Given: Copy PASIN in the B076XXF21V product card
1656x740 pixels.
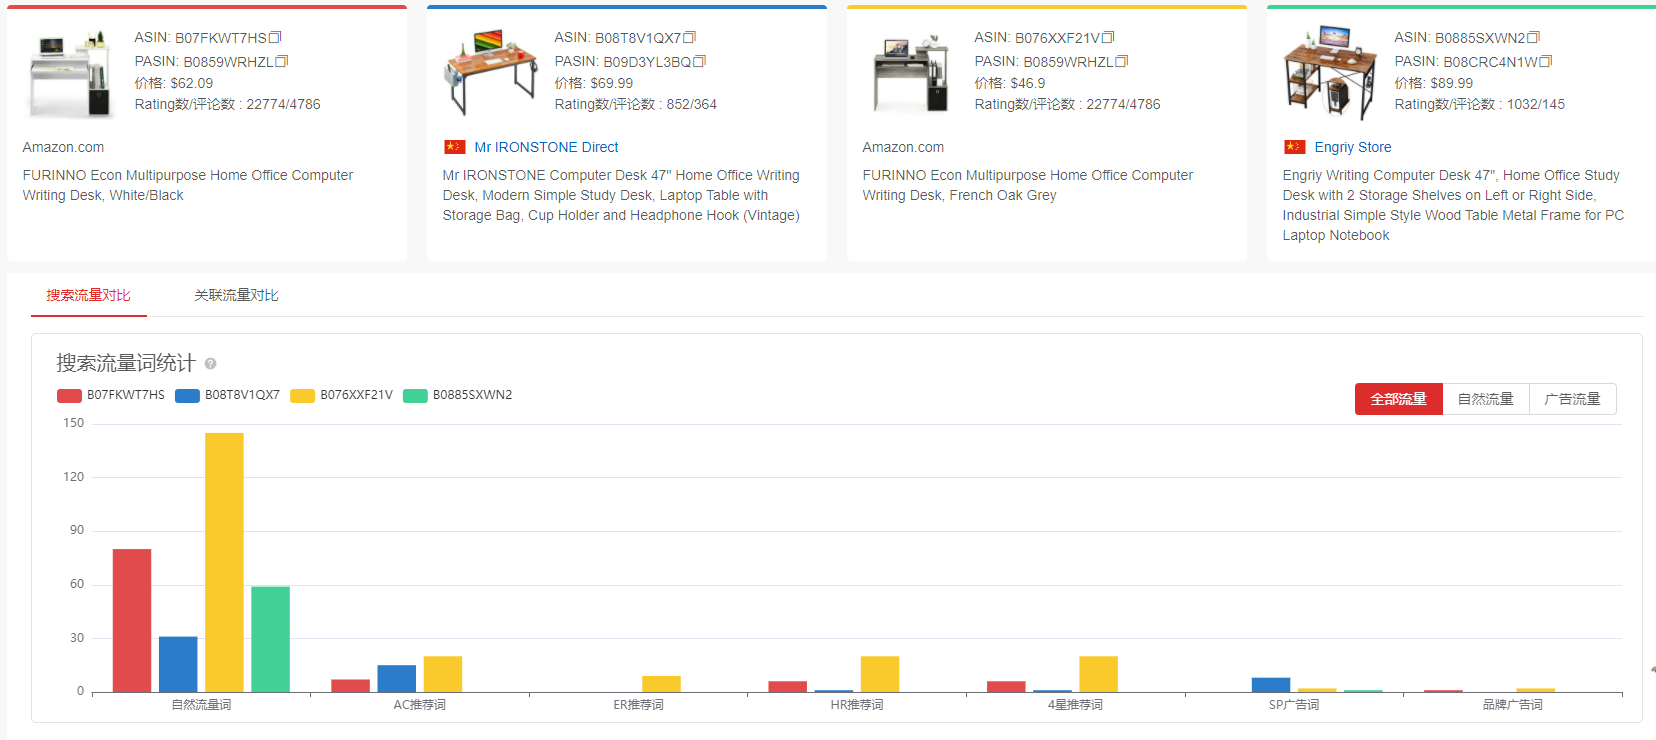Looking at the screenshot, I should click(x=1122, y=62).
